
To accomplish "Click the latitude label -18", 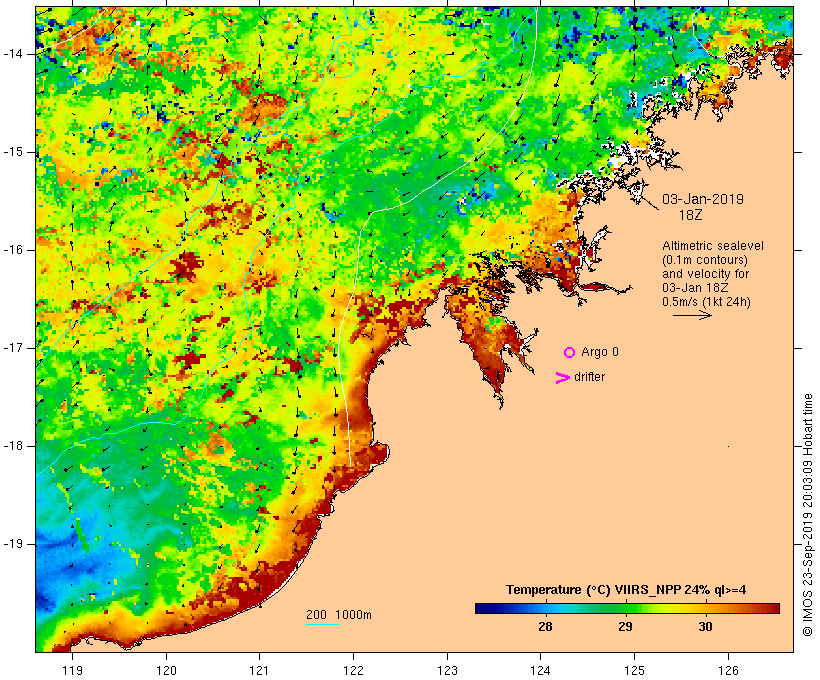I will pyautogui.click(x=13, y=446).
